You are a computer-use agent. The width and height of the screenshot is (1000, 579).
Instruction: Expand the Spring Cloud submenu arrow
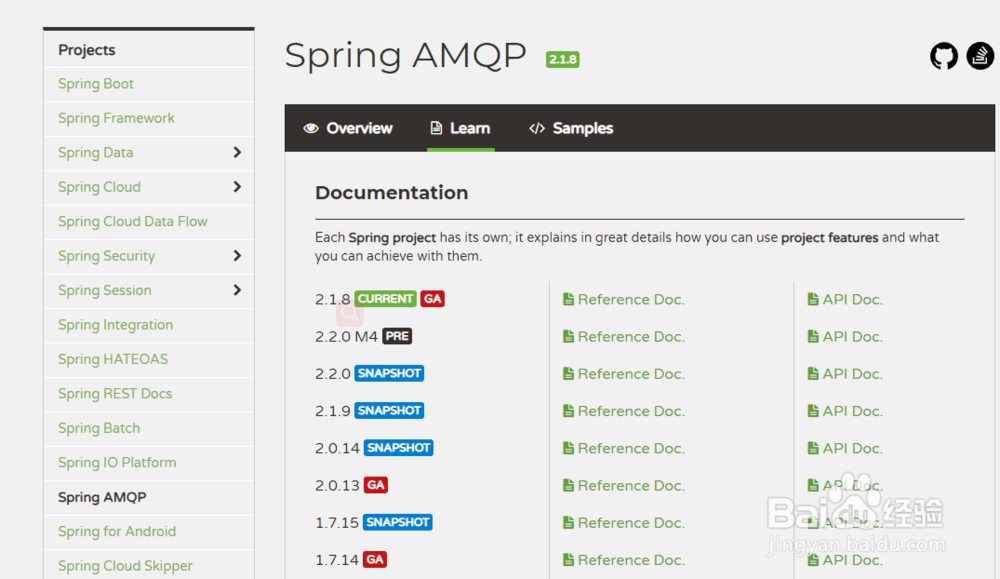tap(237, 187)
